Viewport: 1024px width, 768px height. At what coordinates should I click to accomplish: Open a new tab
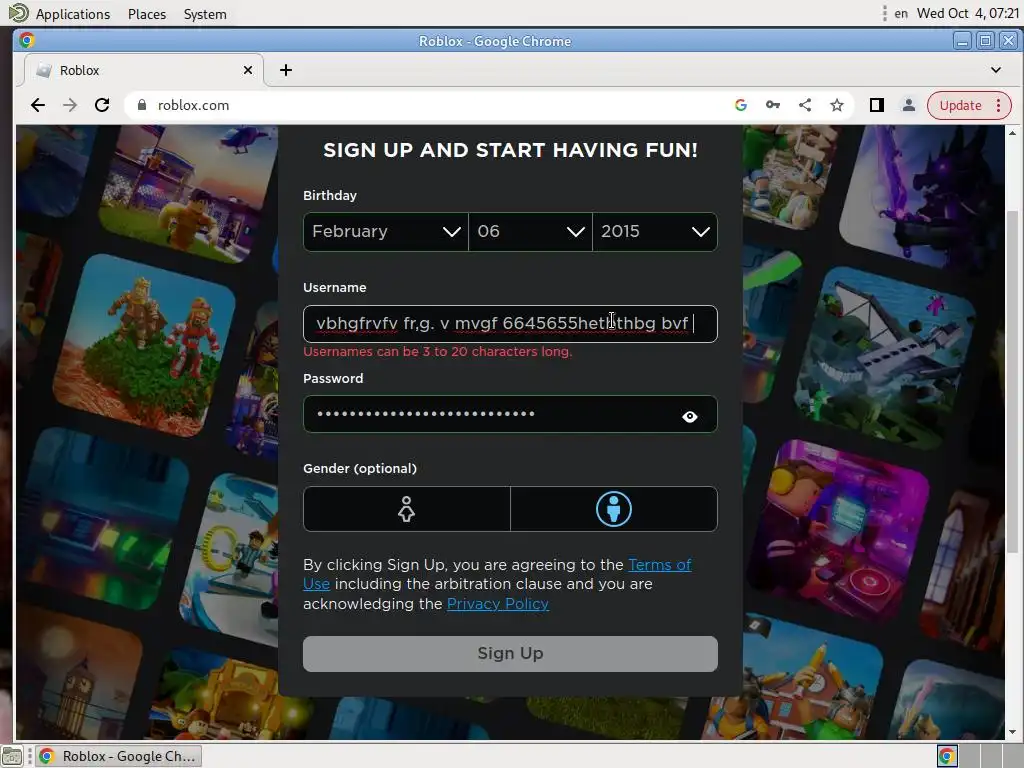(x=286, y=70)
